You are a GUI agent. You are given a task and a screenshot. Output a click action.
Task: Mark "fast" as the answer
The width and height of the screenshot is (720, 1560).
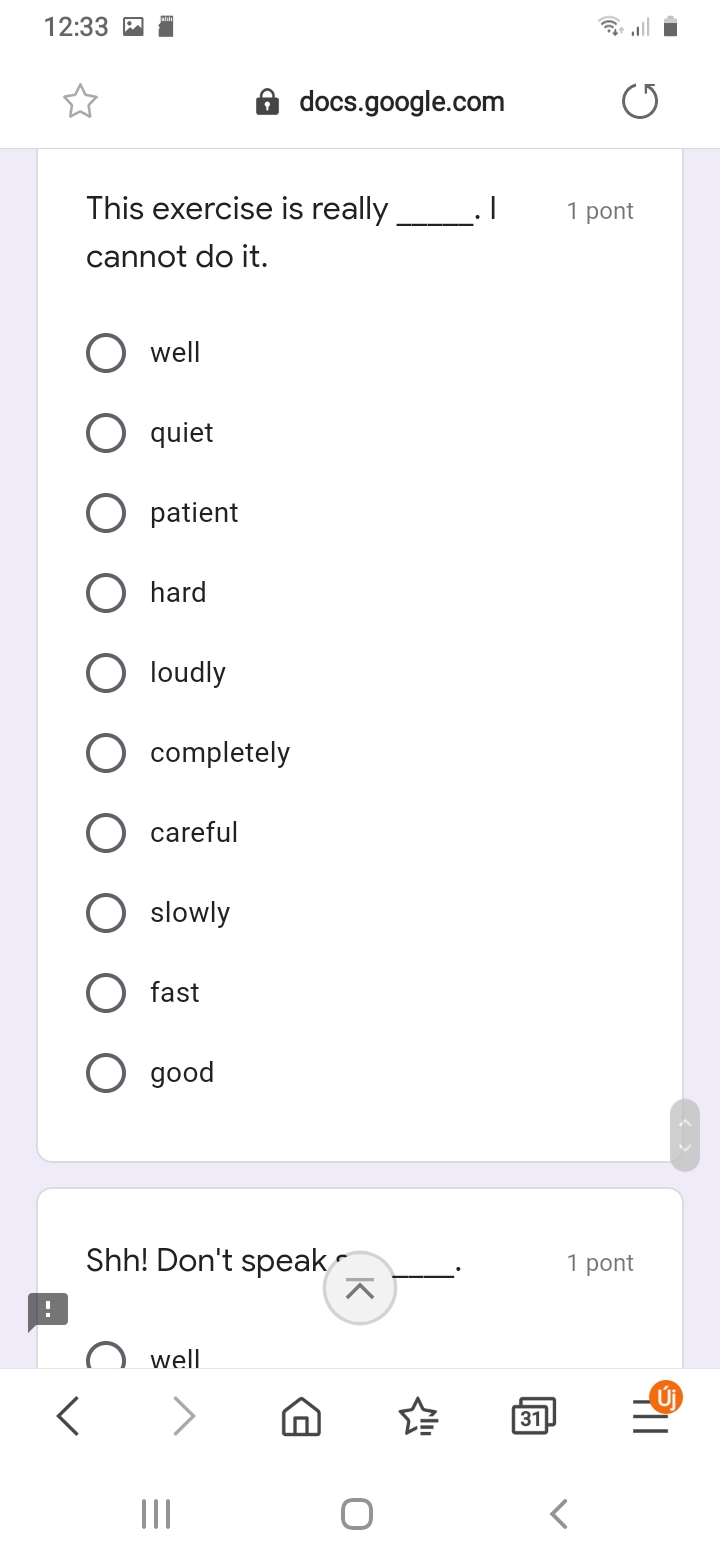(x=106, y=992)
